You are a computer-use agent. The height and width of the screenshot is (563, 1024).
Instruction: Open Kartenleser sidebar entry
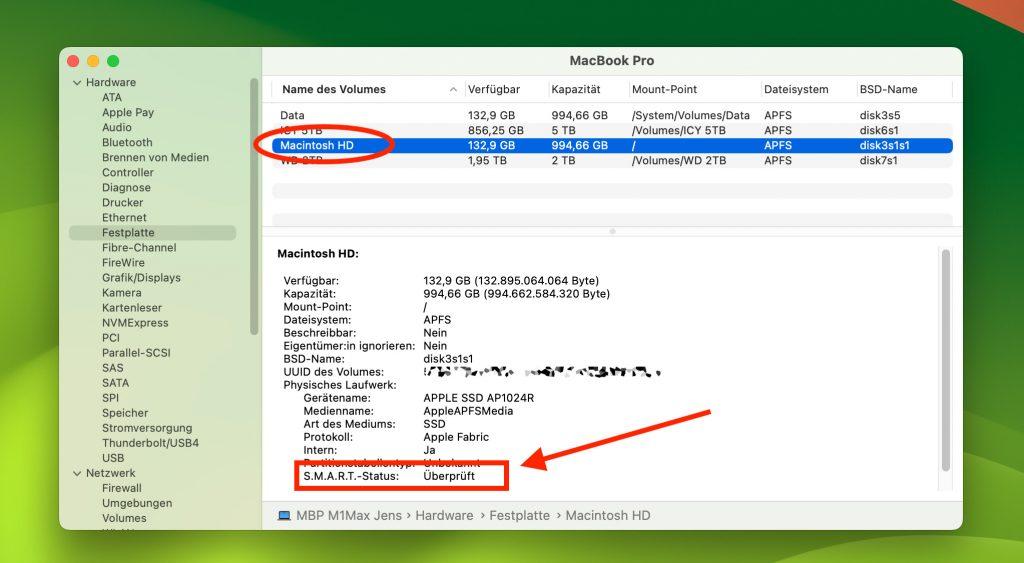pos(132,308)
